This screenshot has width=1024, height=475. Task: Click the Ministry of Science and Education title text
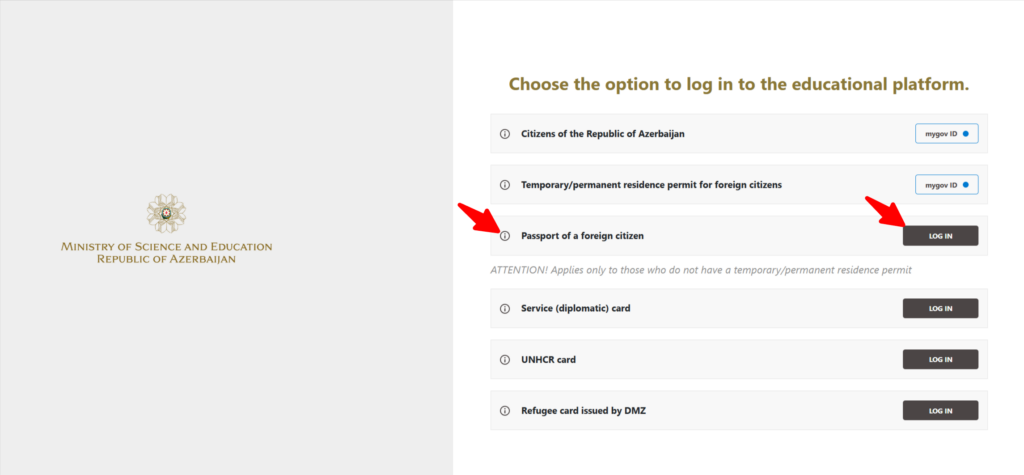tap(166, 252)
